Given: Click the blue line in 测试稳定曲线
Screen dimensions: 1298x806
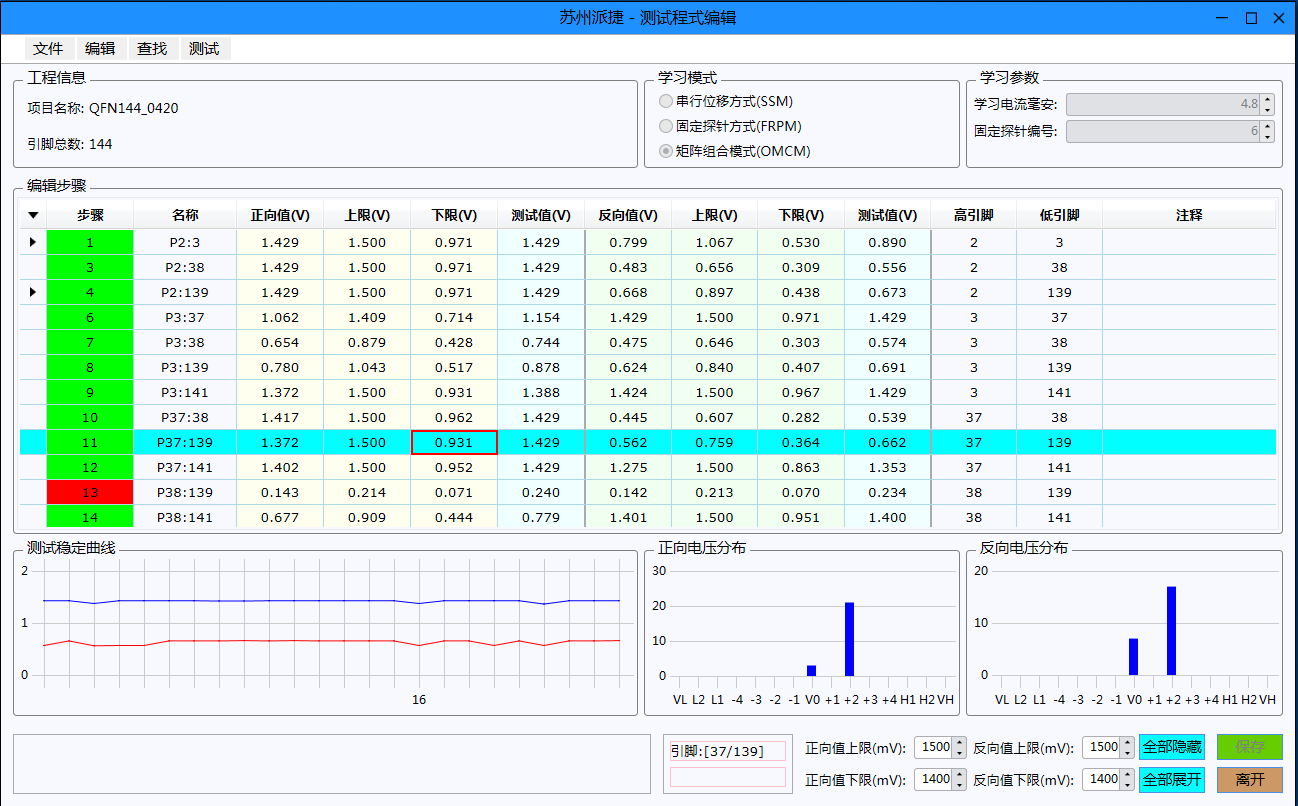Looking at the screenshot, I should point(331,601).
